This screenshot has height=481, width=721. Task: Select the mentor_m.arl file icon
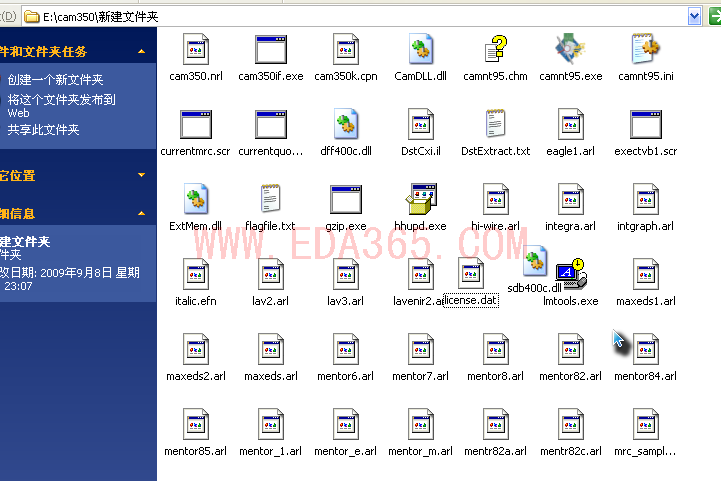(421, 424)
